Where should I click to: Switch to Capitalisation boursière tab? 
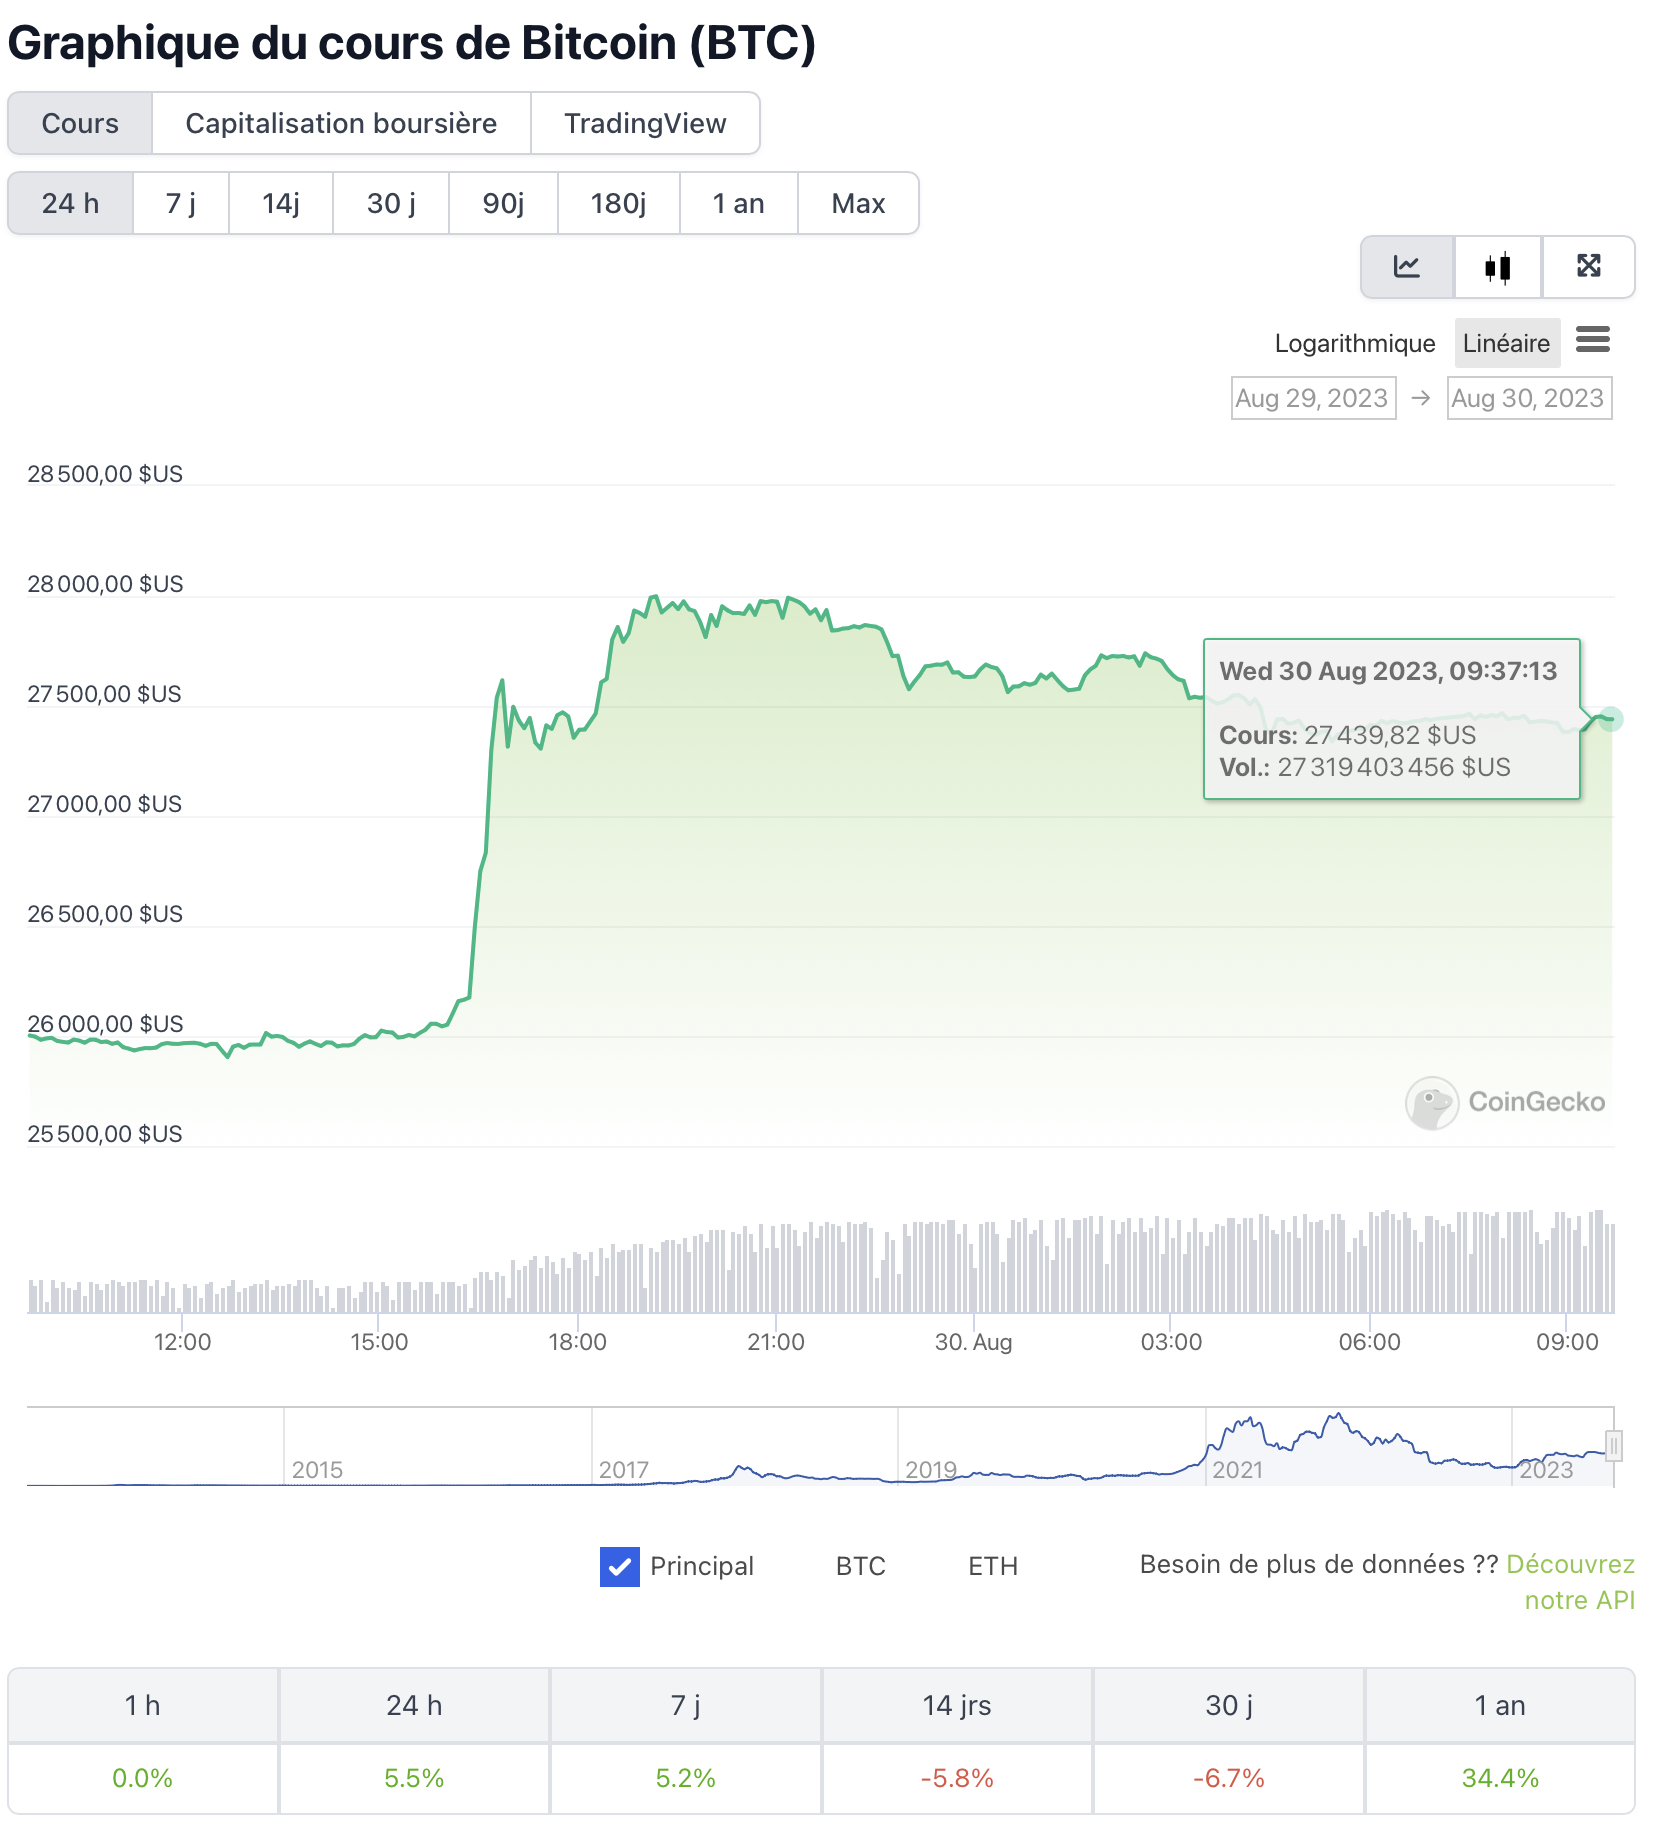coord(341,123)
